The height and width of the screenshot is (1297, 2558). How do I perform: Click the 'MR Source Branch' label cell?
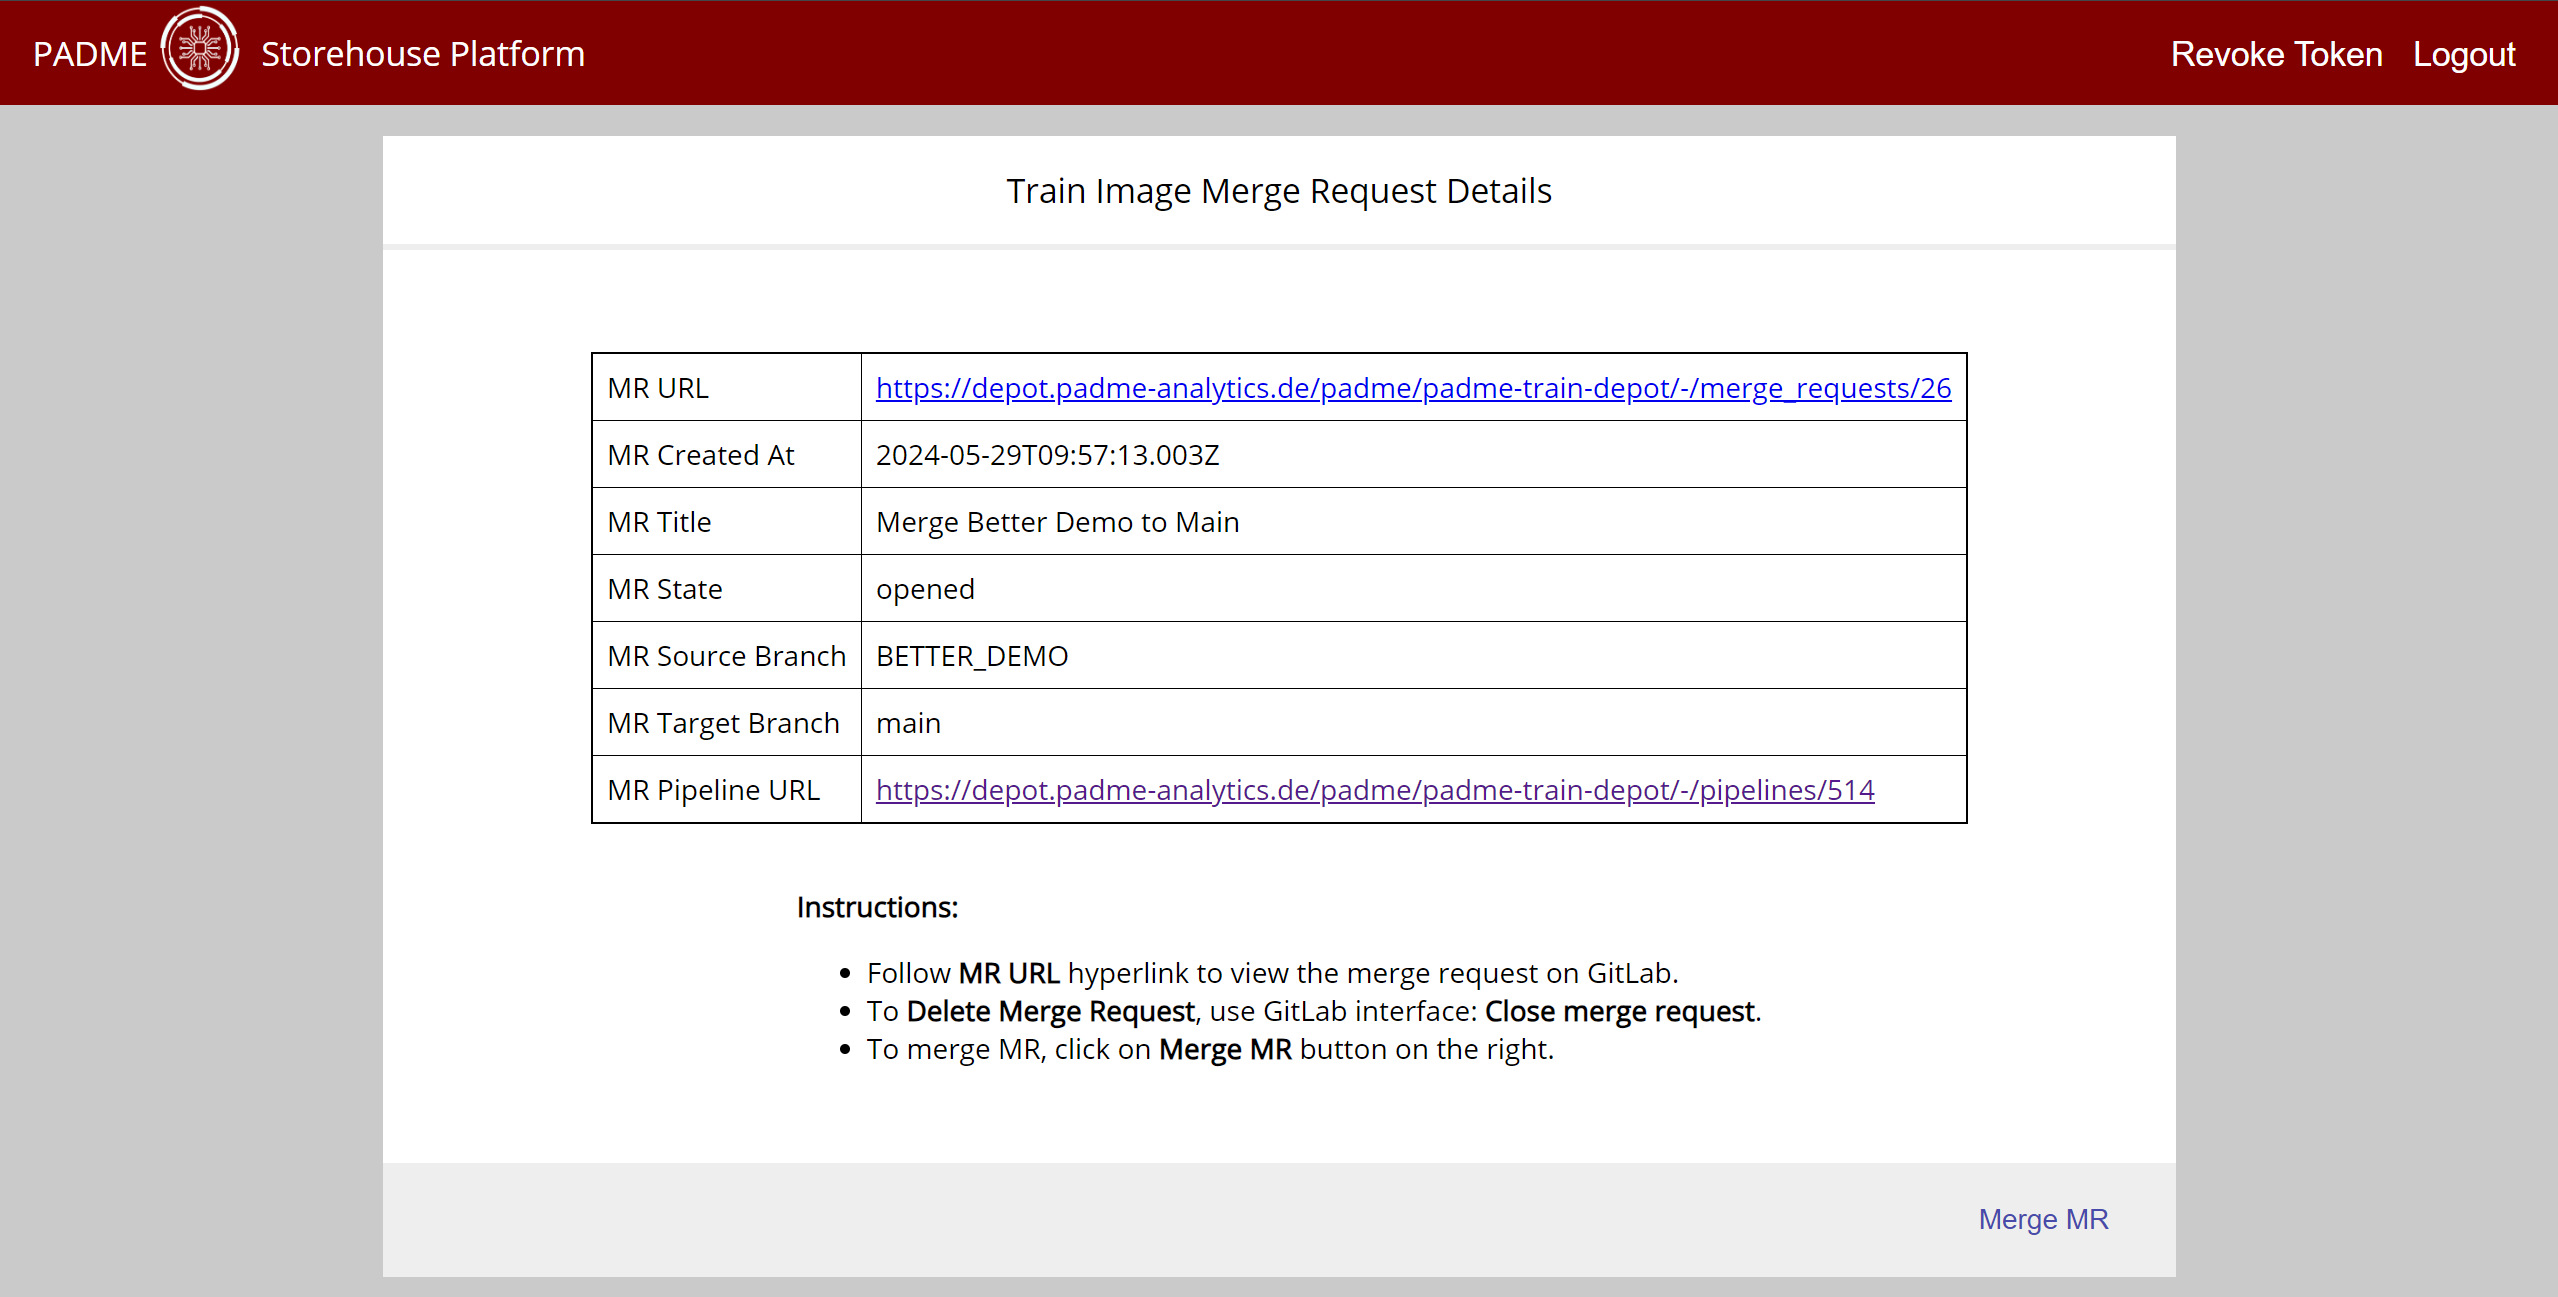point(726,655)
